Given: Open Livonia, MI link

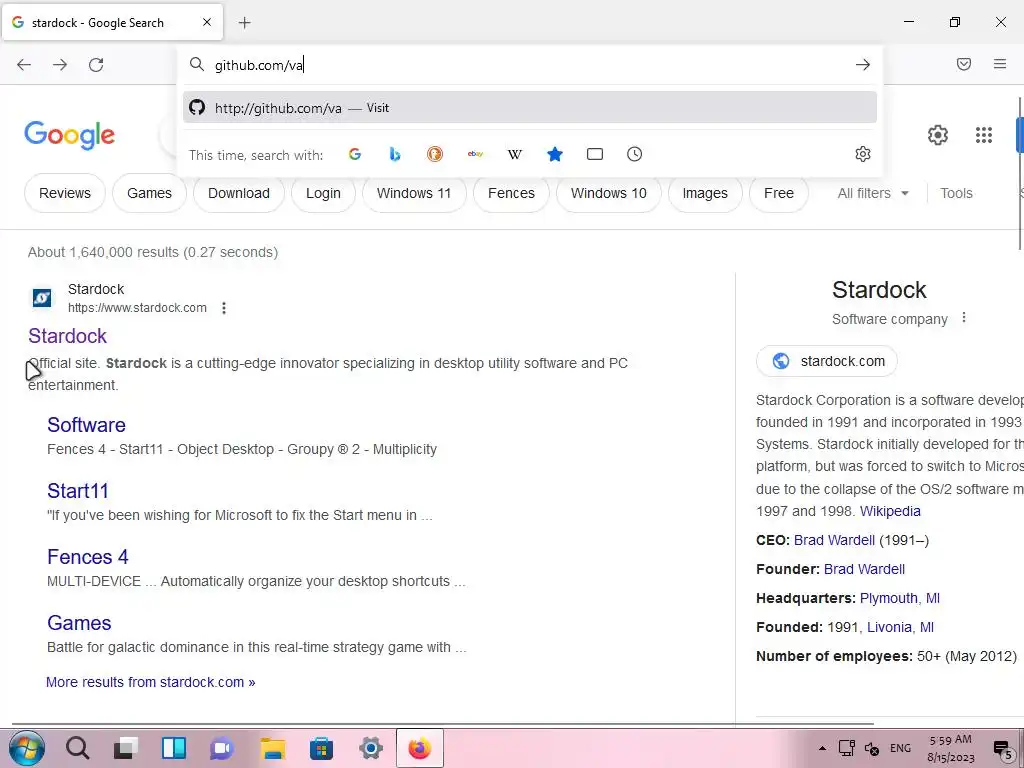Looking at the screenshot, I should (x=900, y=627).
